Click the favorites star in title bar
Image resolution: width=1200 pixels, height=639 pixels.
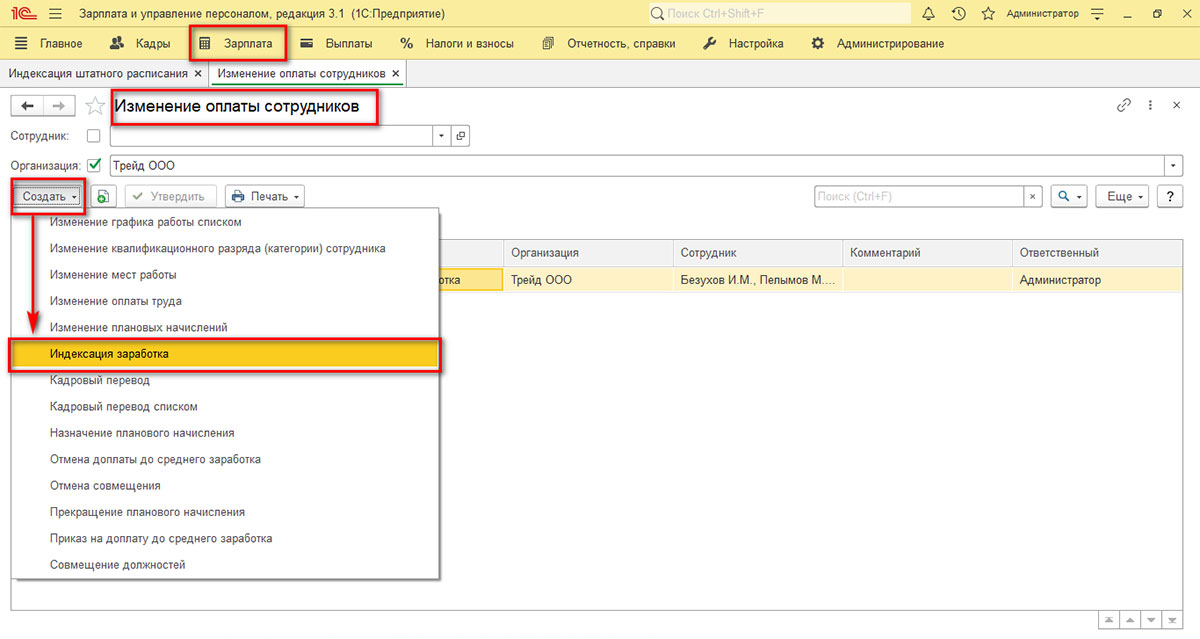pyautogui.click(x=988, y=14)
